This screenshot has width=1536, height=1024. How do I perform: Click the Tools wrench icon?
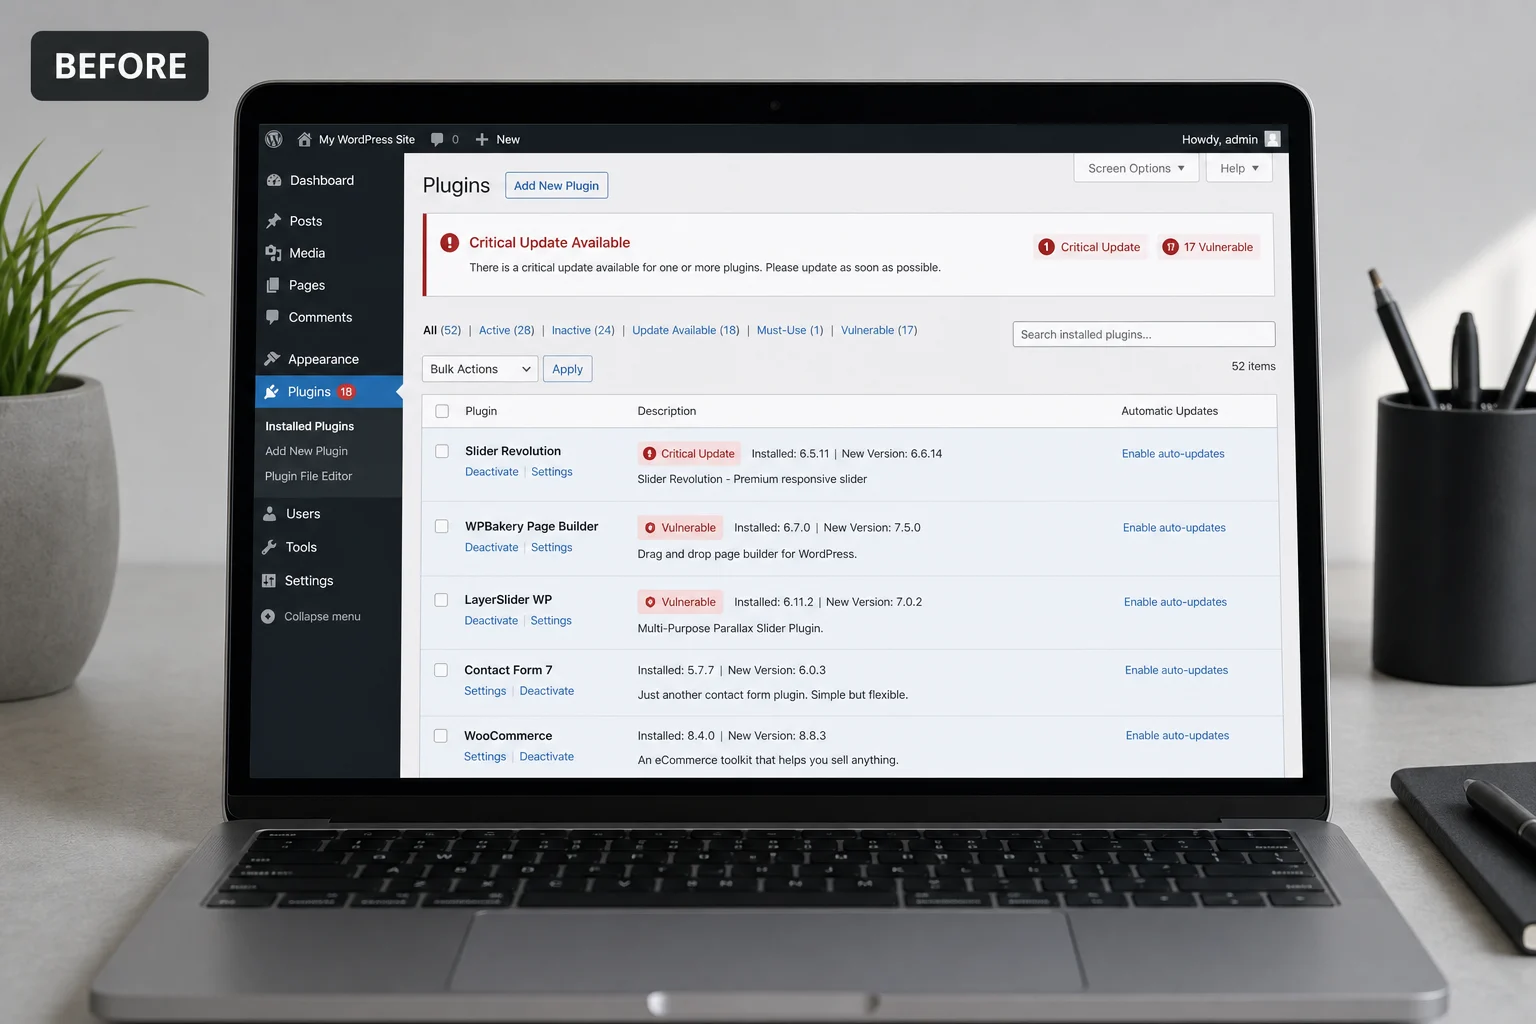tap(269, 547)
